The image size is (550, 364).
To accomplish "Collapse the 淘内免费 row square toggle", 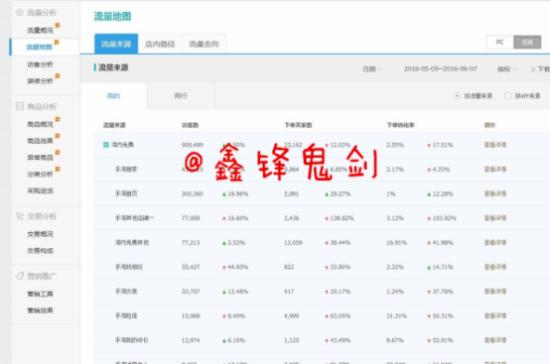I will coord(106,145).
